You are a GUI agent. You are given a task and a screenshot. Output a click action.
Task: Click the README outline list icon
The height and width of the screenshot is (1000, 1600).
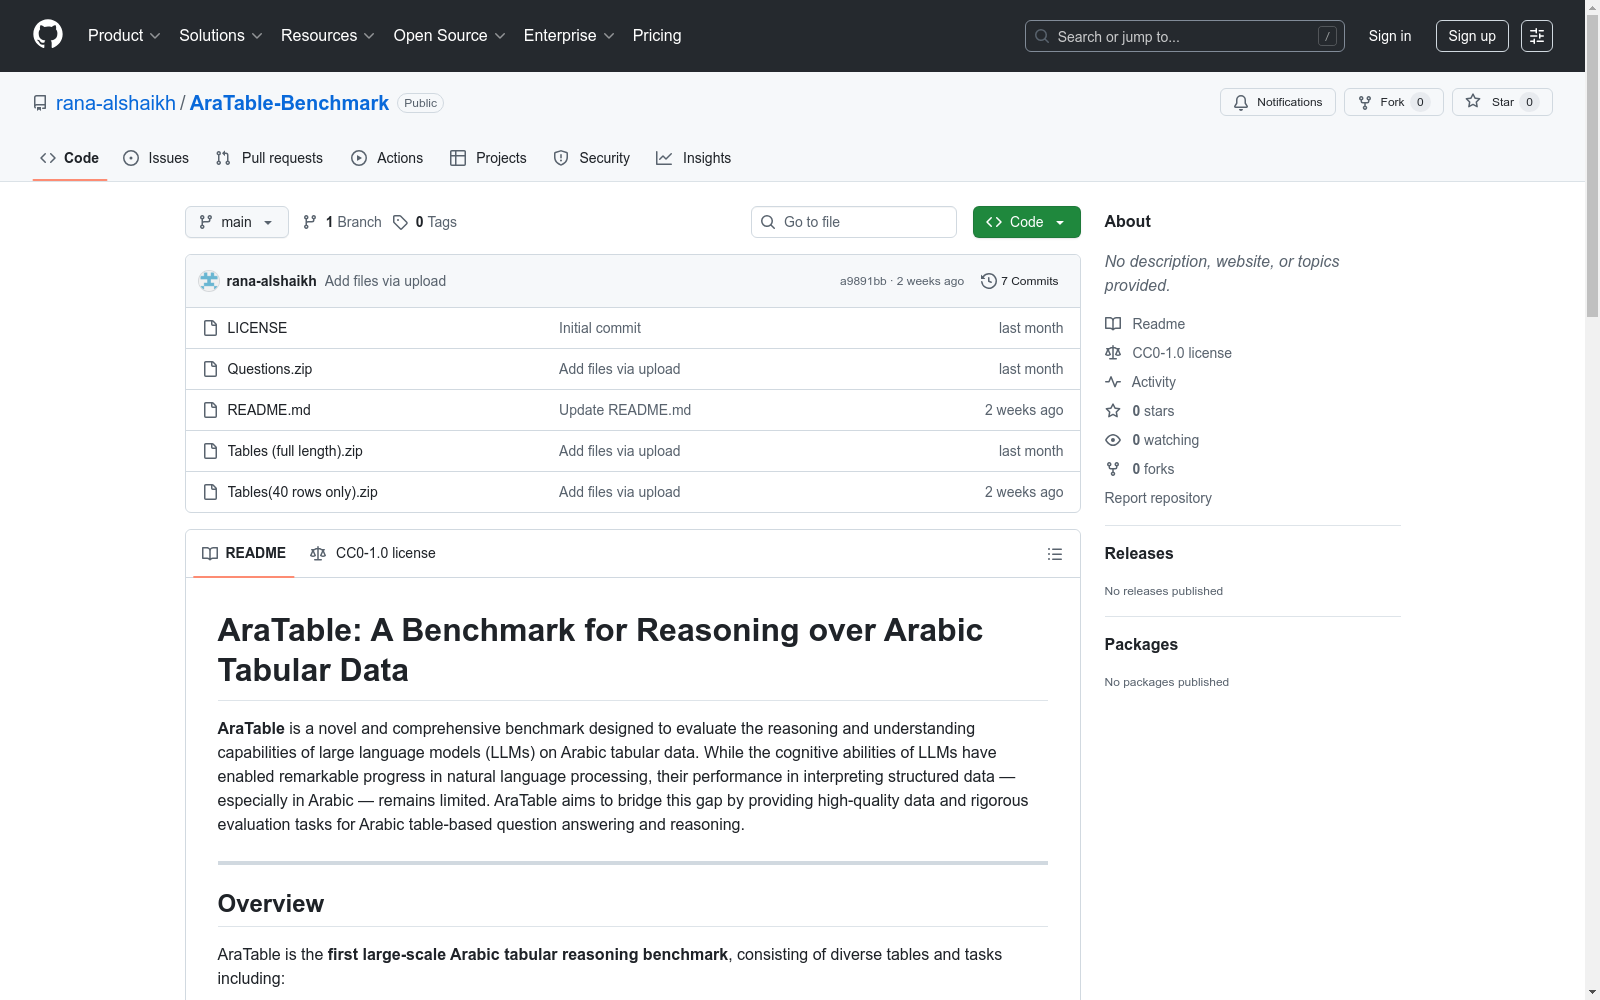[1054, 554]
